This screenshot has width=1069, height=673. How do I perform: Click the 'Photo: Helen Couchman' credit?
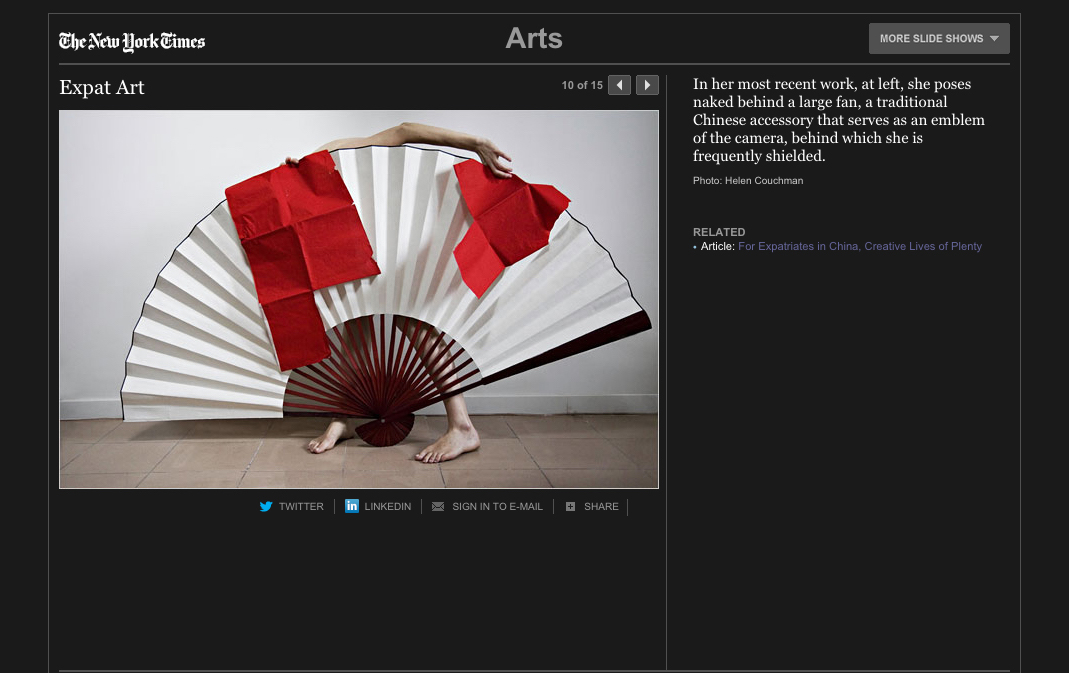pyautogui.click(x=748, y=181)
